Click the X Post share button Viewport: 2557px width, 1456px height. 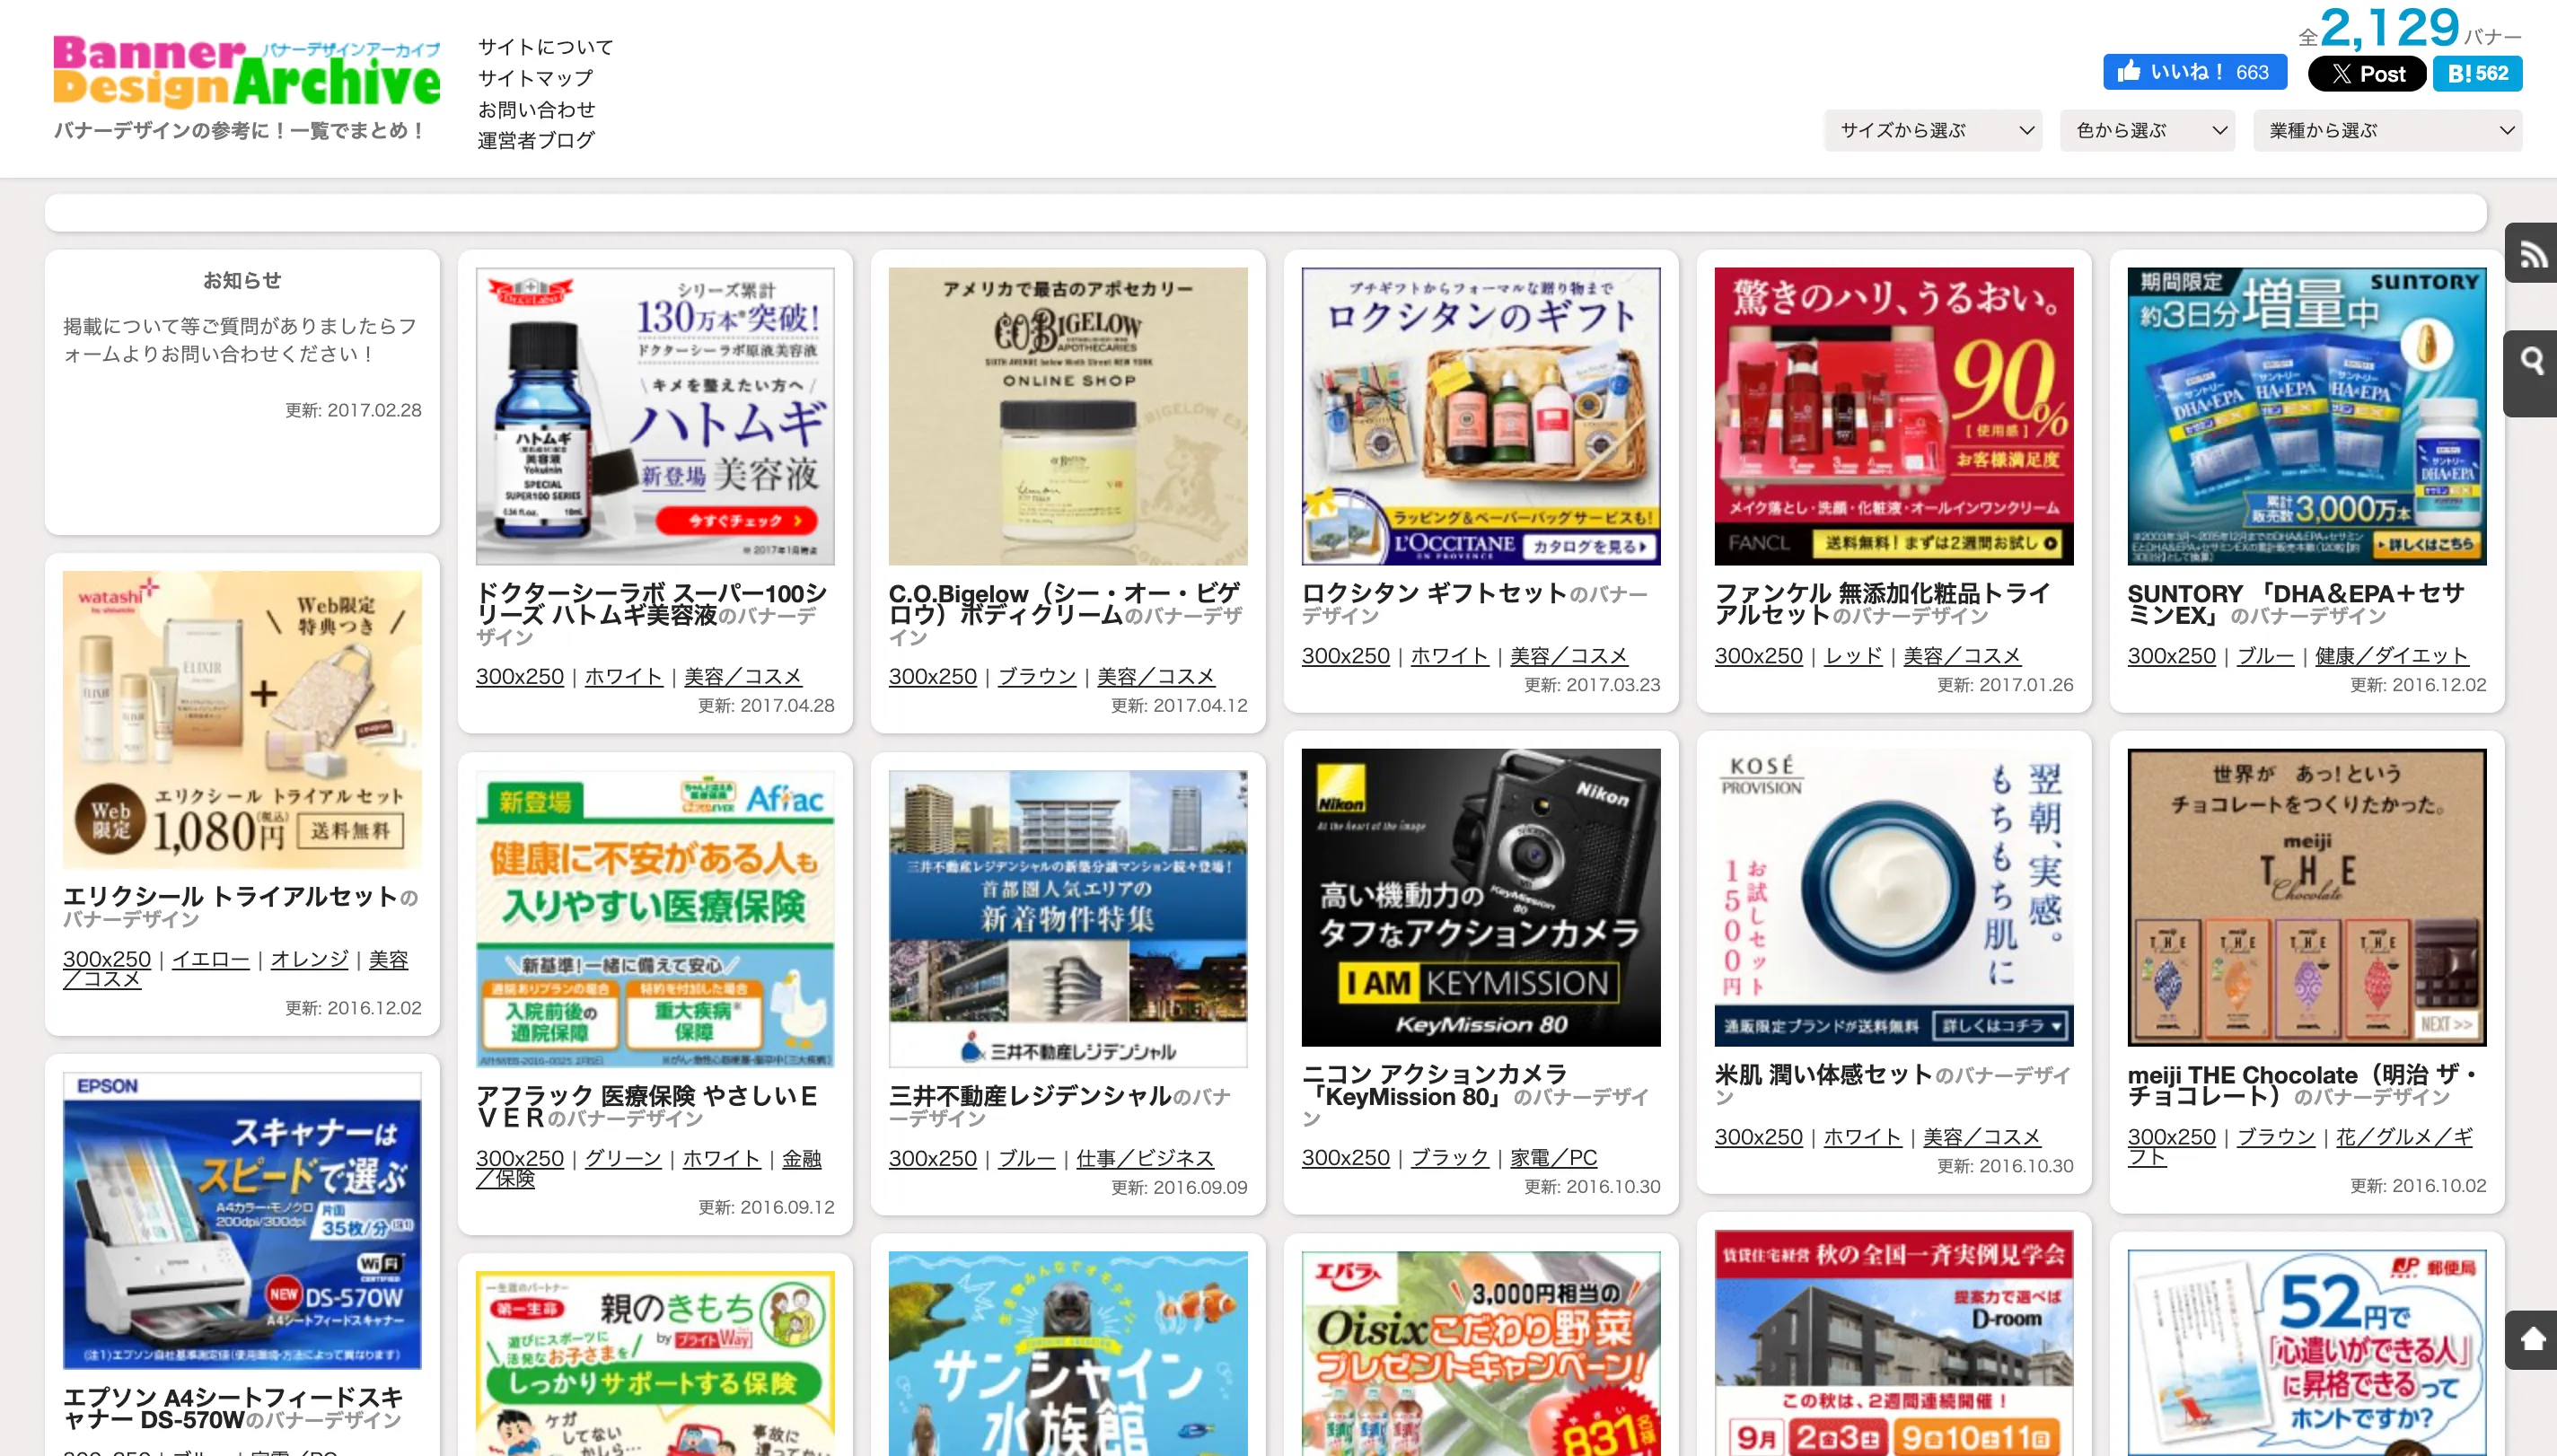(x=2366, y=74)
